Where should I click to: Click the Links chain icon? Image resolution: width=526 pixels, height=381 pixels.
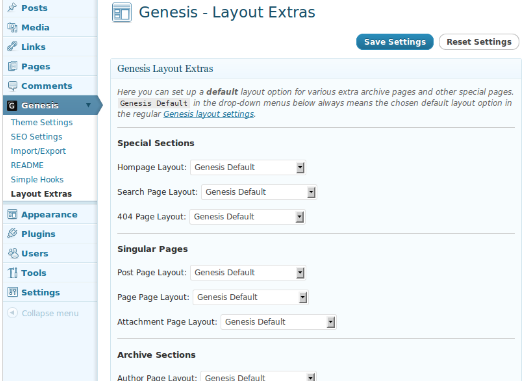12,46
